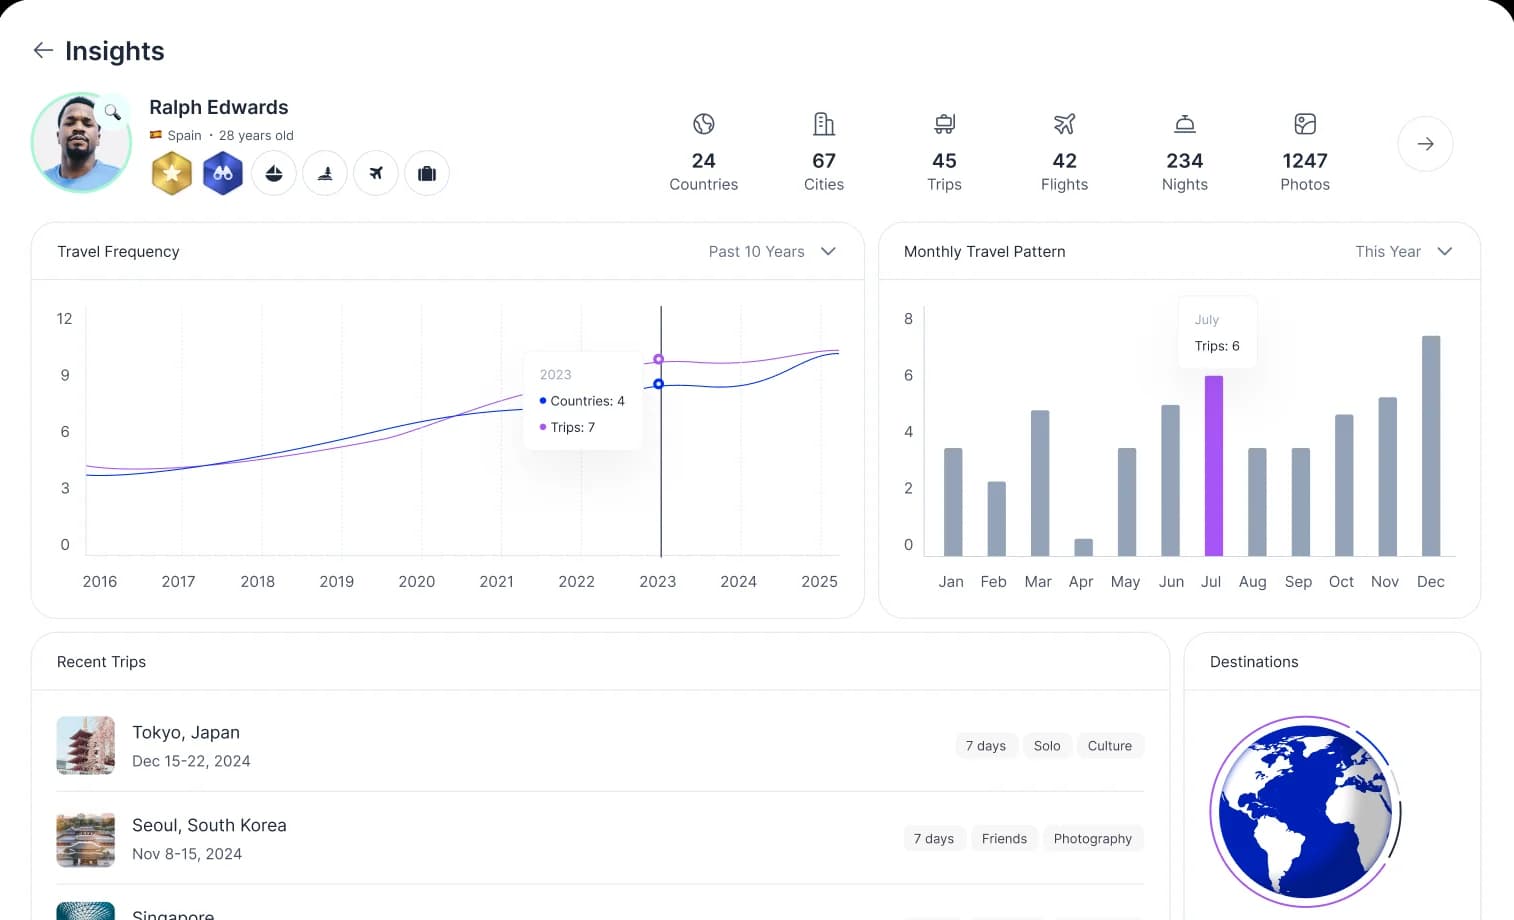Select the blue binoculars badge

223,173
